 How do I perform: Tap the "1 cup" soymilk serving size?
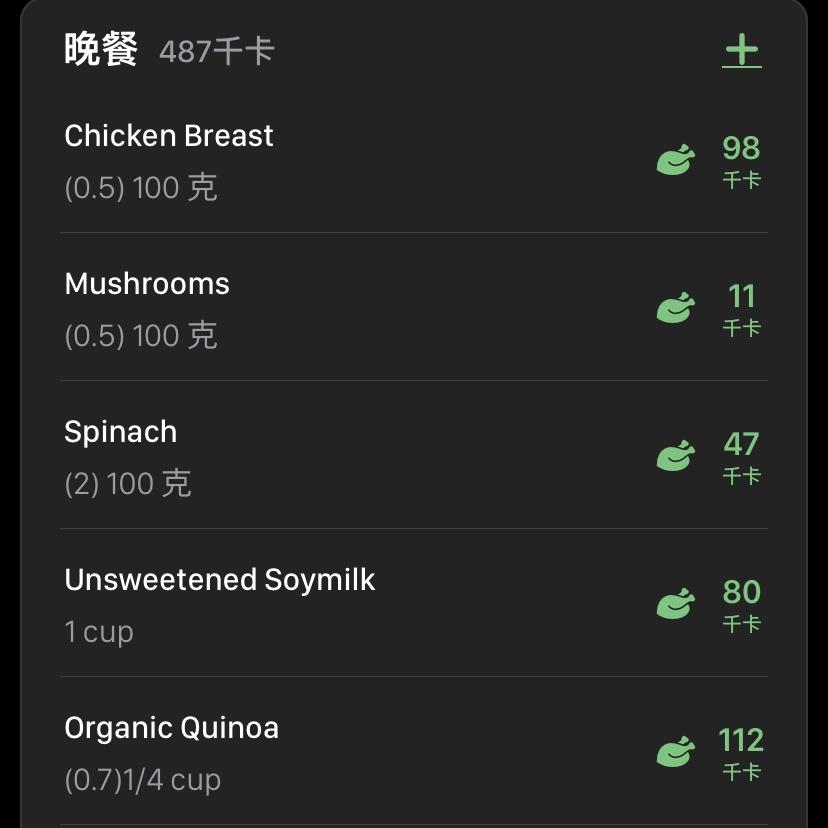tap(99, 632)
